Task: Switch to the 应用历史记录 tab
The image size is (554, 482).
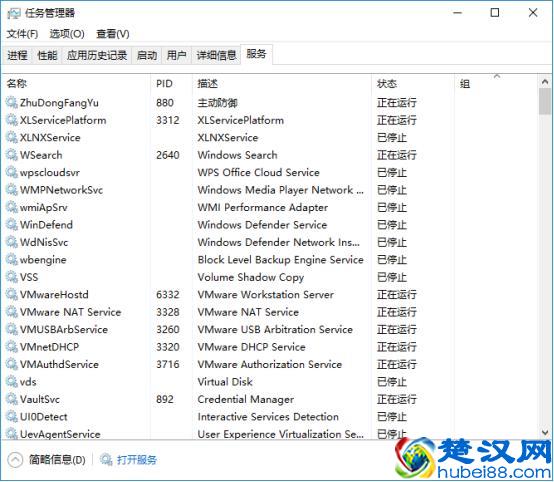Action: coord(97,55)
